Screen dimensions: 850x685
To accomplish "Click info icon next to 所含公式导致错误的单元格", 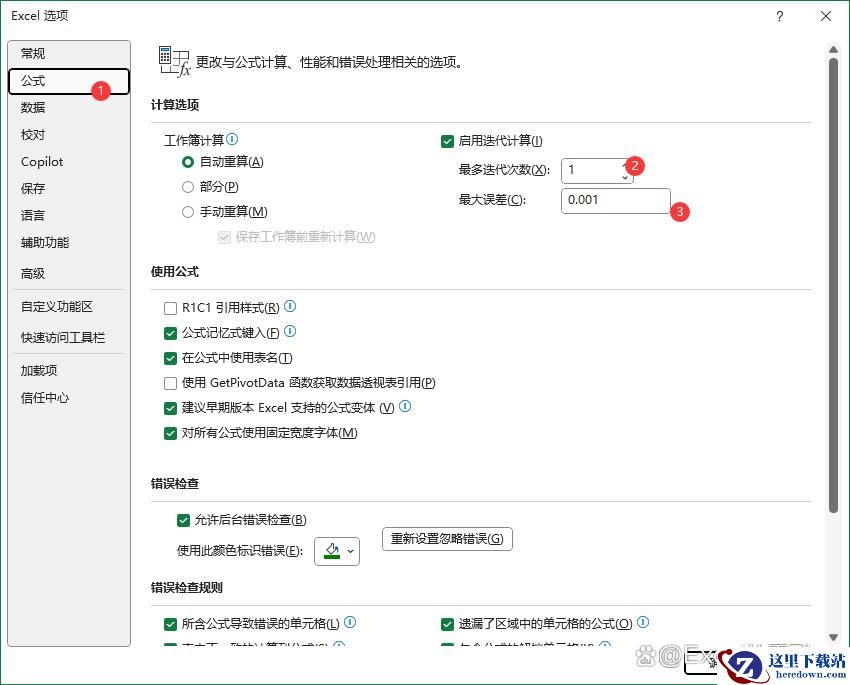I will (x=350, y=622).
